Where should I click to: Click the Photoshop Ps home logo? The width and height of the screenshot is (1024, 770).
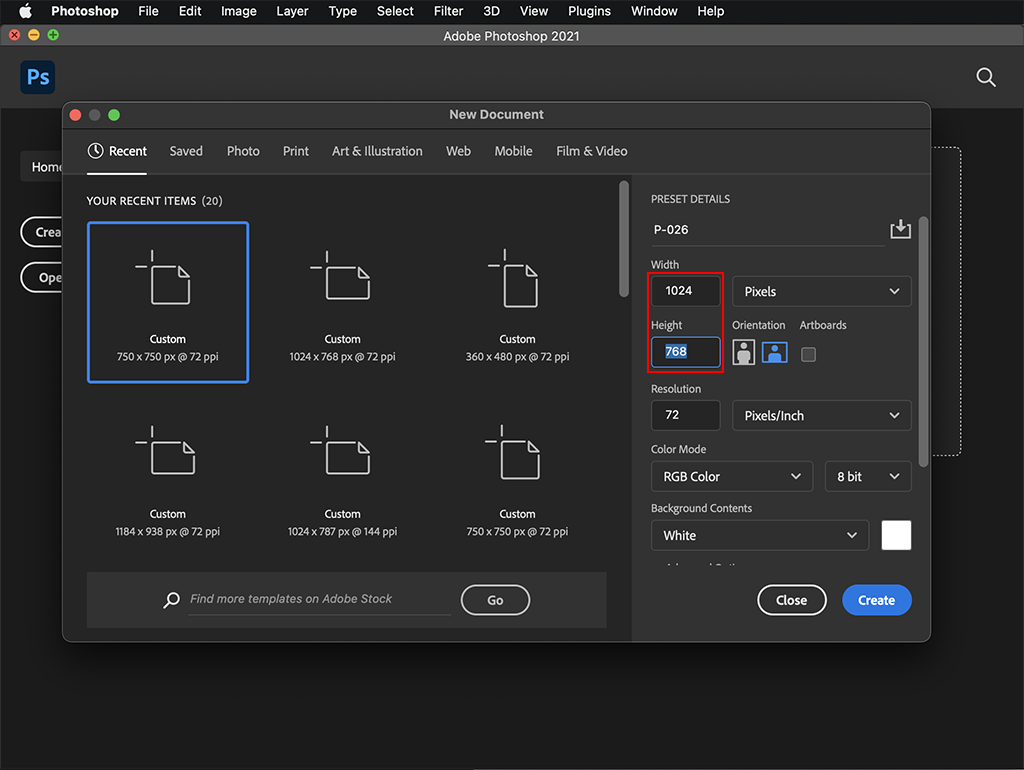tap(38, 77)
